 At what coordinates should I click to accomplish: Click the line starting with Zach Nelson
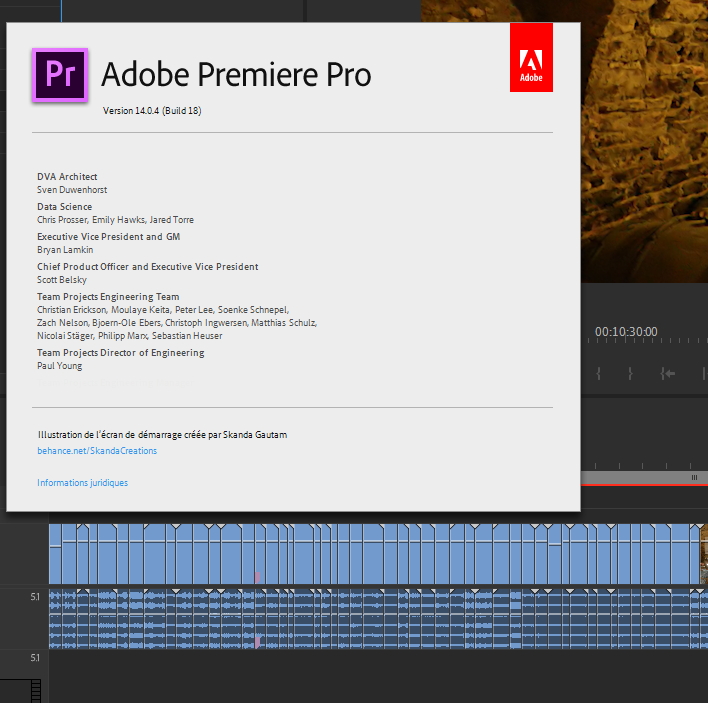177,323
